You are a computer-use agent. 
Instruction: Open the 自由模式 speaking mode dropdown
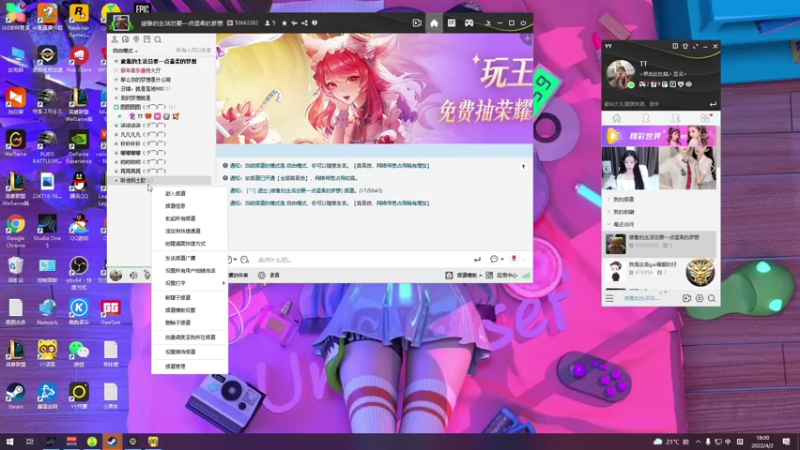pyautogui.click(x=125, y=51)
